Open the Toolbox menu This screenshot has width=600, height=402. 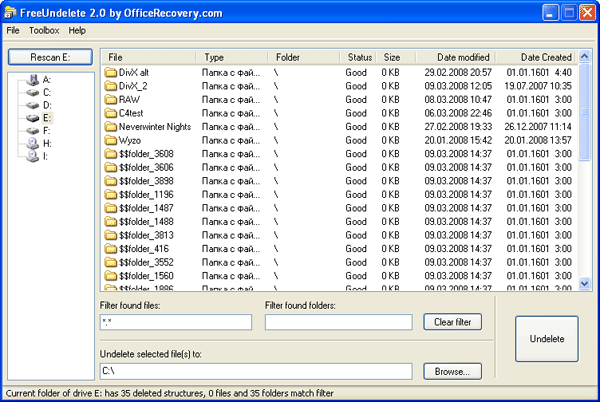[x=44, y=31]
